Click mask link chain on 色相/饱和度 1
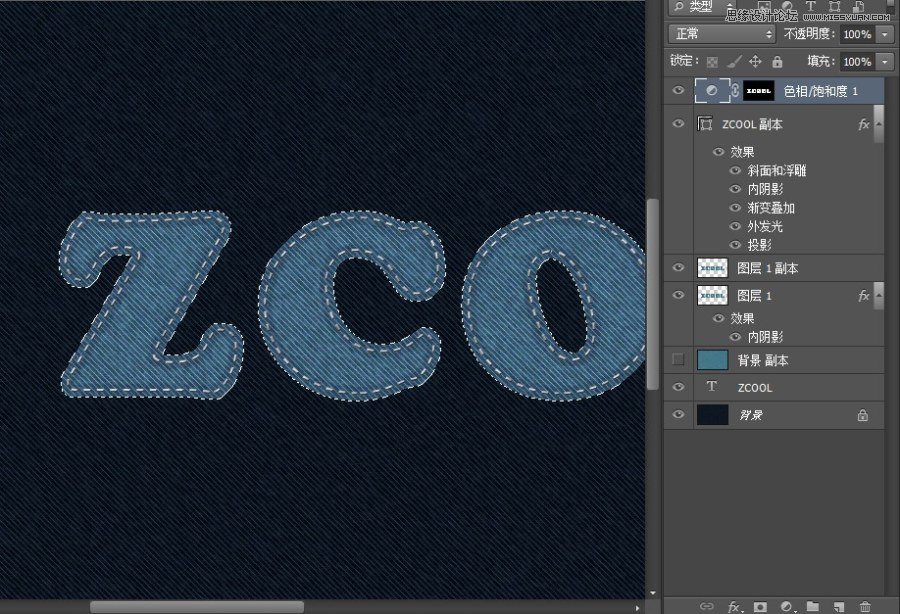This screenshot has height=614, width=900. click(x=735, y=91)
